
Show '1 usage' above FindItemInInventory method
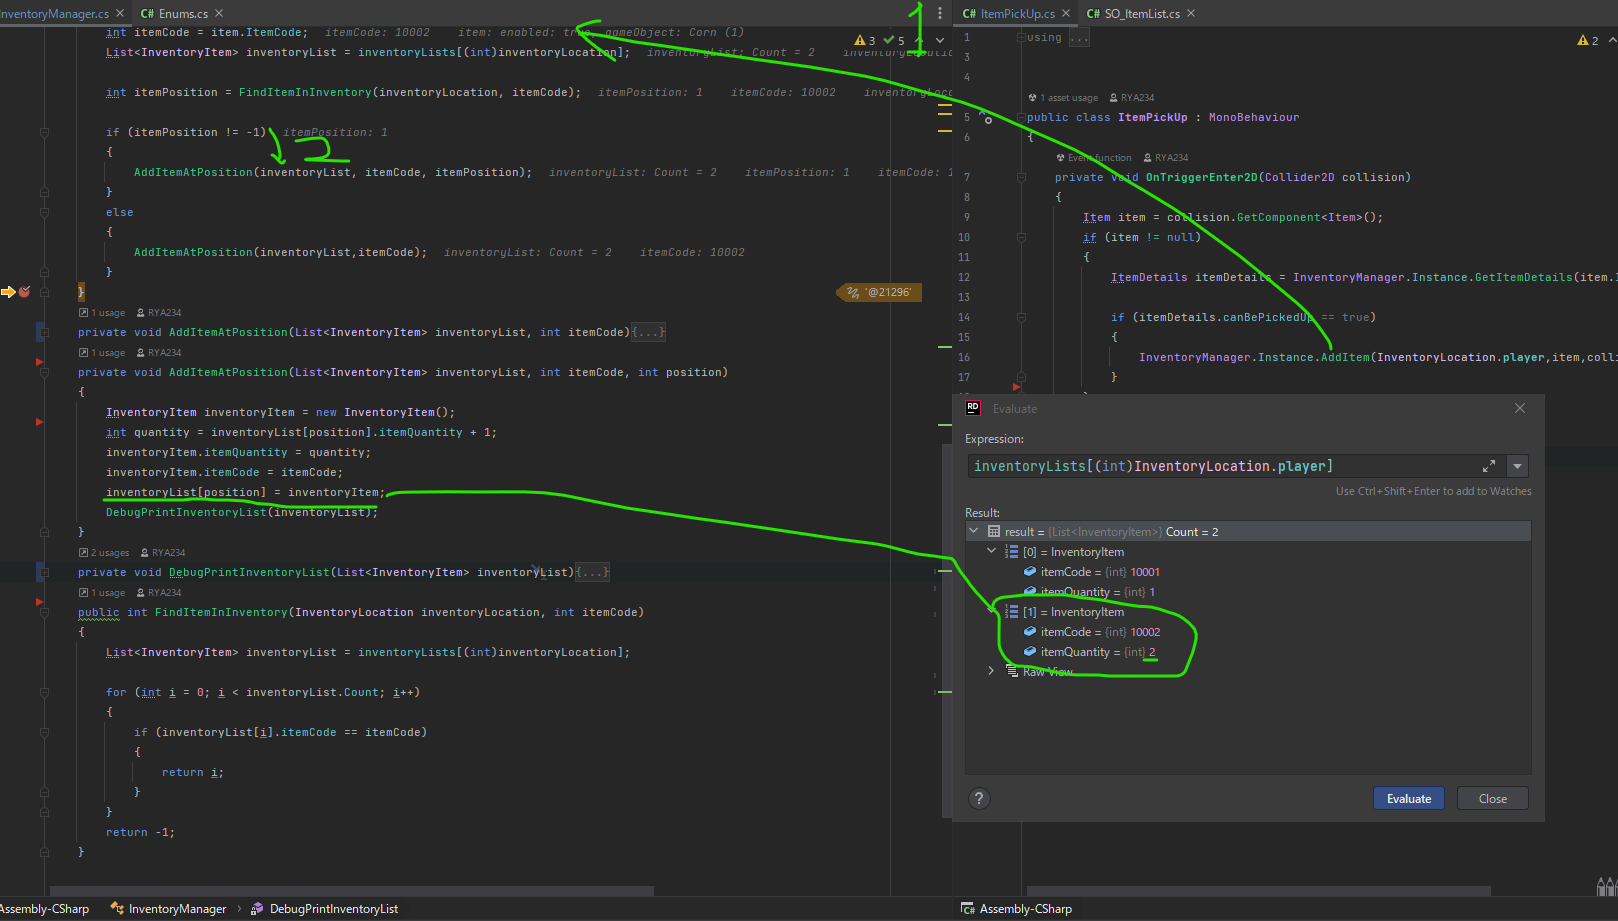(102, 593)
